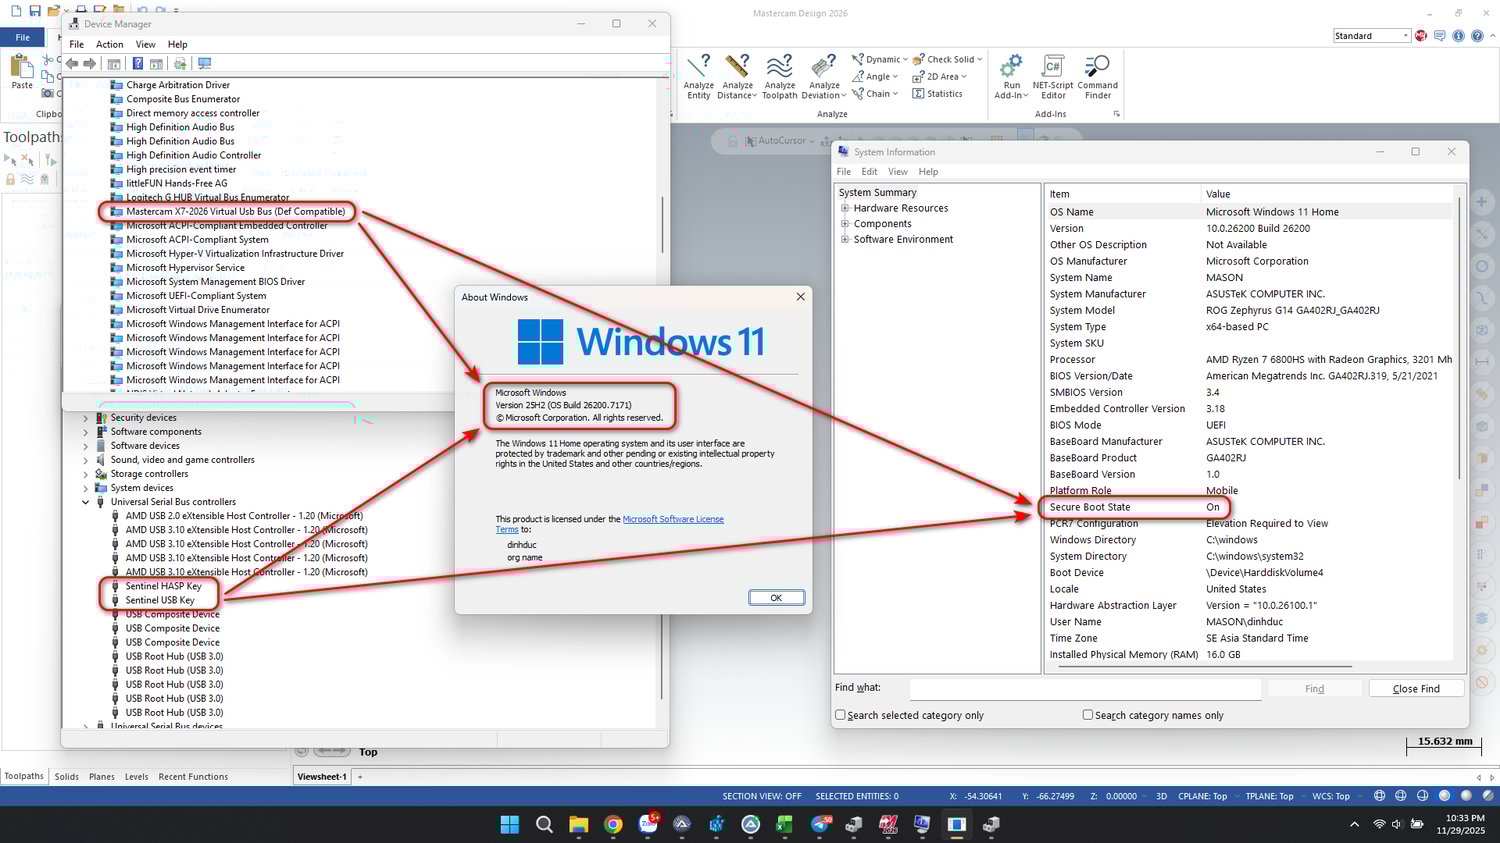Open the Mastercam info icon at top right
This screenshot has height=843, width=1500.
tap(1458, 36)
